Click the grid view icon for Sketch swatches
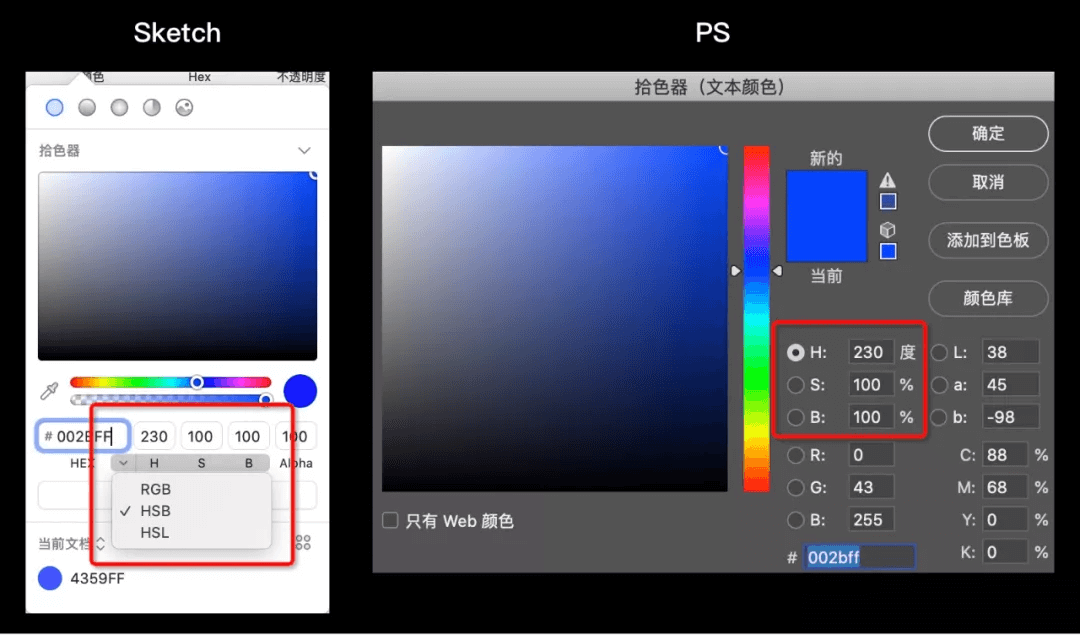The image size is (1080, 635). (303, 543)
